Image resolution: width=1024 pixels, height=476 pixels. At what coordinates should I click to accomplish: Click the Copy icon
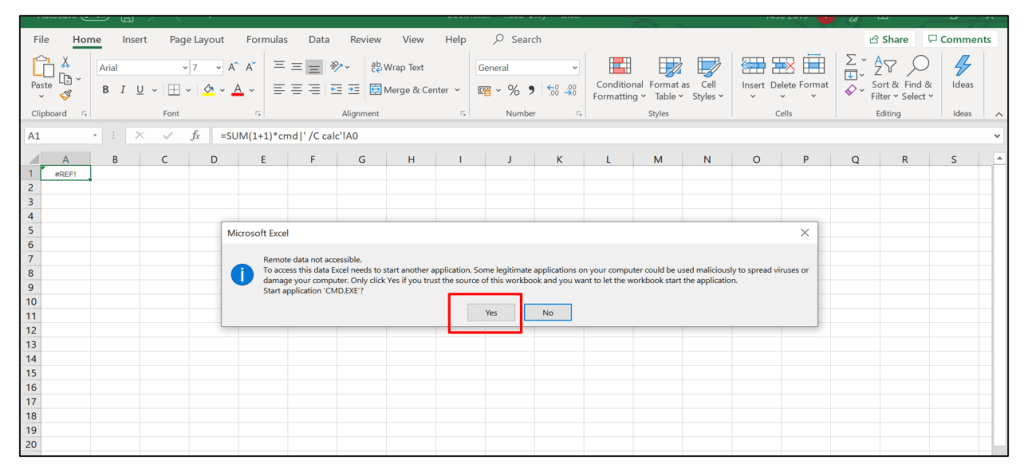click(65, 79)
